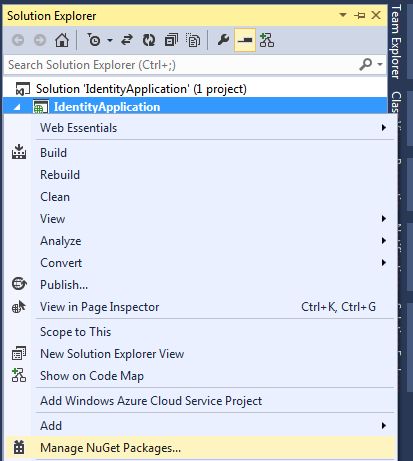Toggle Show All Files icon
413x461 pixels.
click(x=193, y=40)
